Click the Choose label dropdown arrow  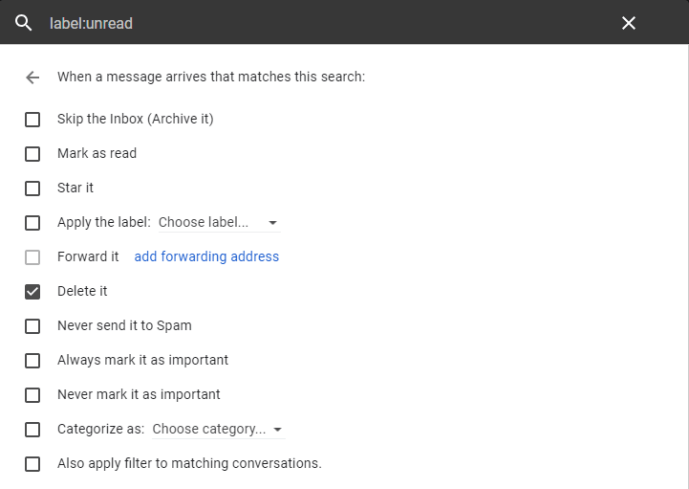[x=273, y=223]
